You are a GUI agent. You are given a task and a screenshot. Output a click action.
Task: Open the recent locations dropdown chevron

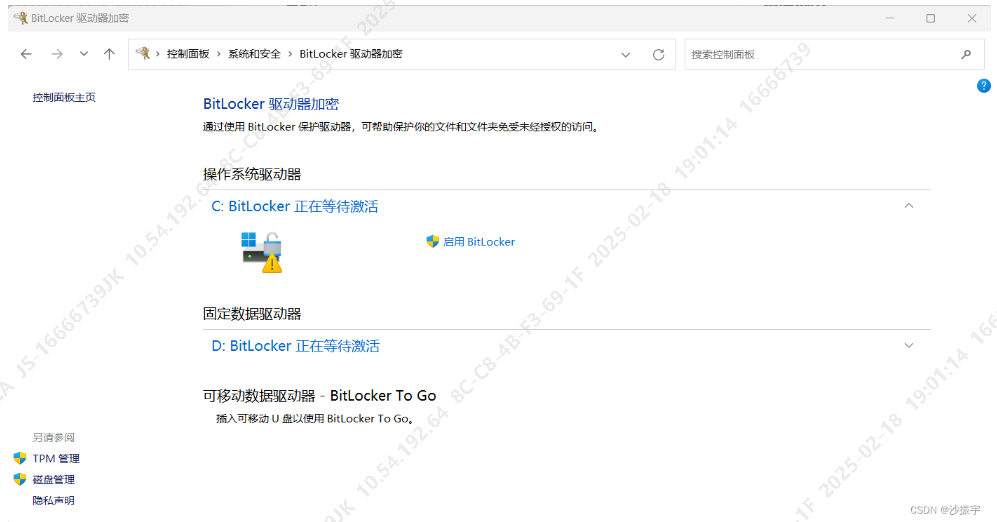(84, 54)
